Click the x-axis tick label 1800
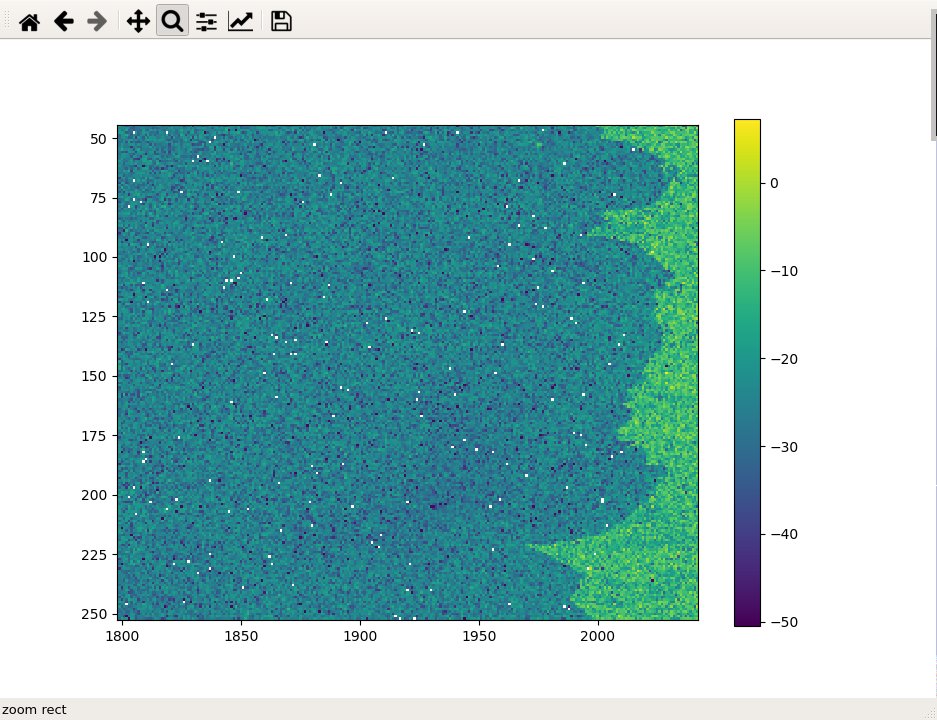The image size is (937, 720). pos(122,636)
